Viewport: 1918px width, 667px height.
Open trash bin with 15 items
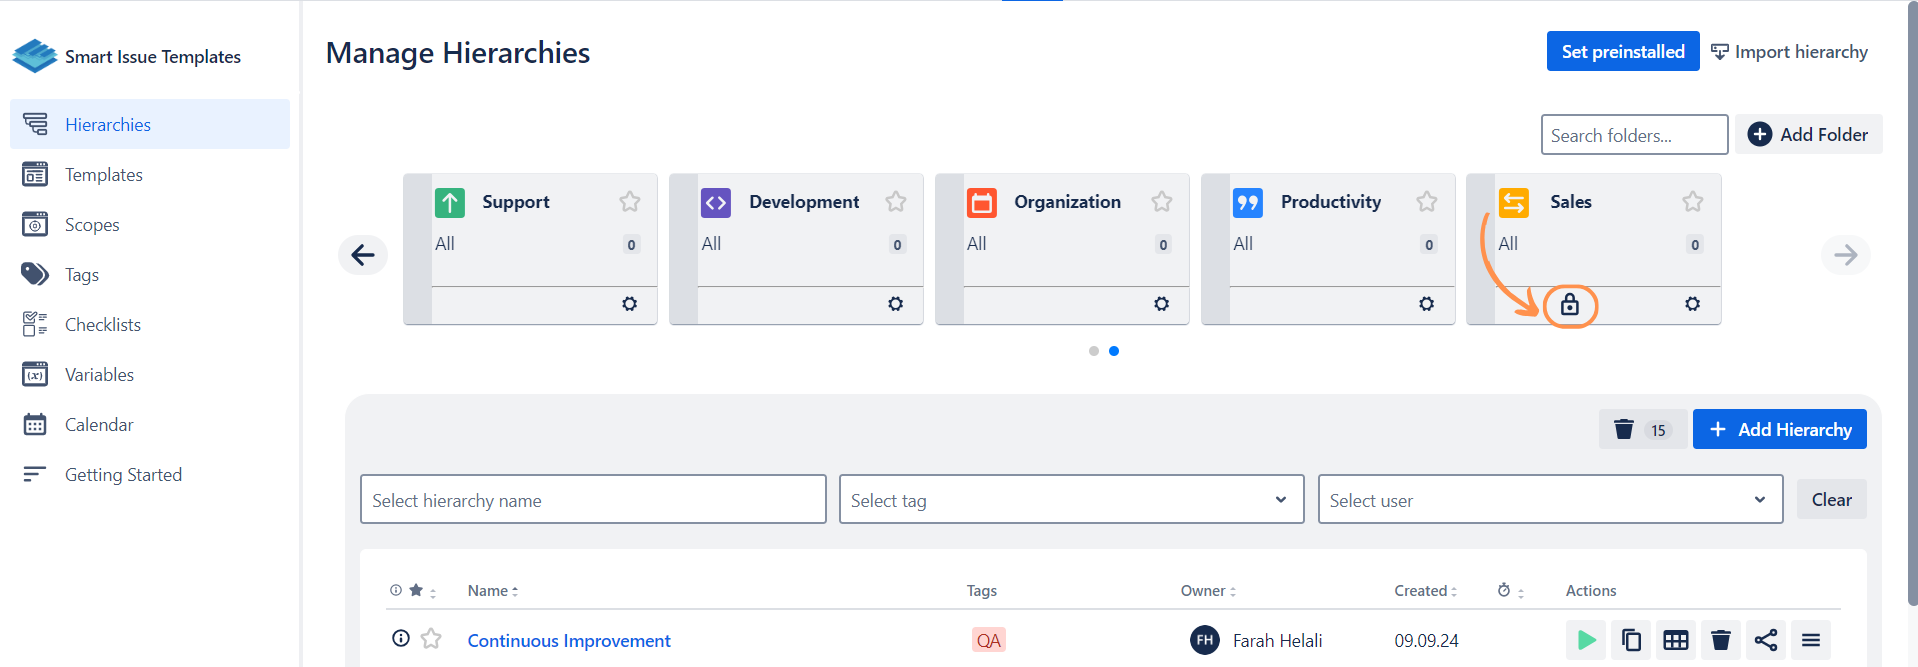point(1641,430)
